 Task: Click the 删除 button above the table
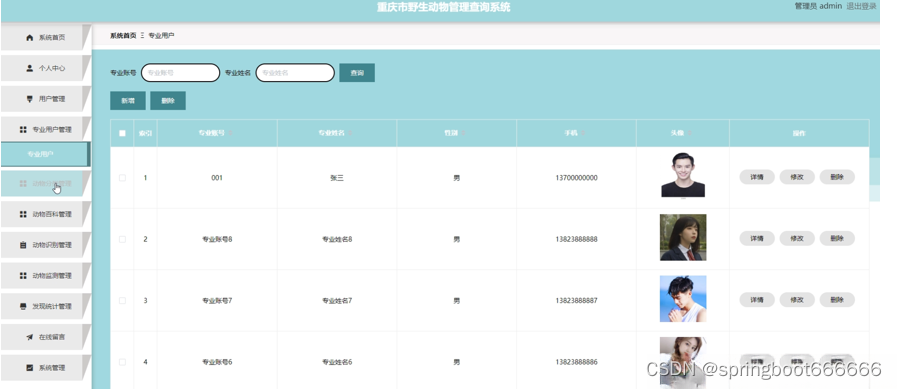(x=168, y=101)
